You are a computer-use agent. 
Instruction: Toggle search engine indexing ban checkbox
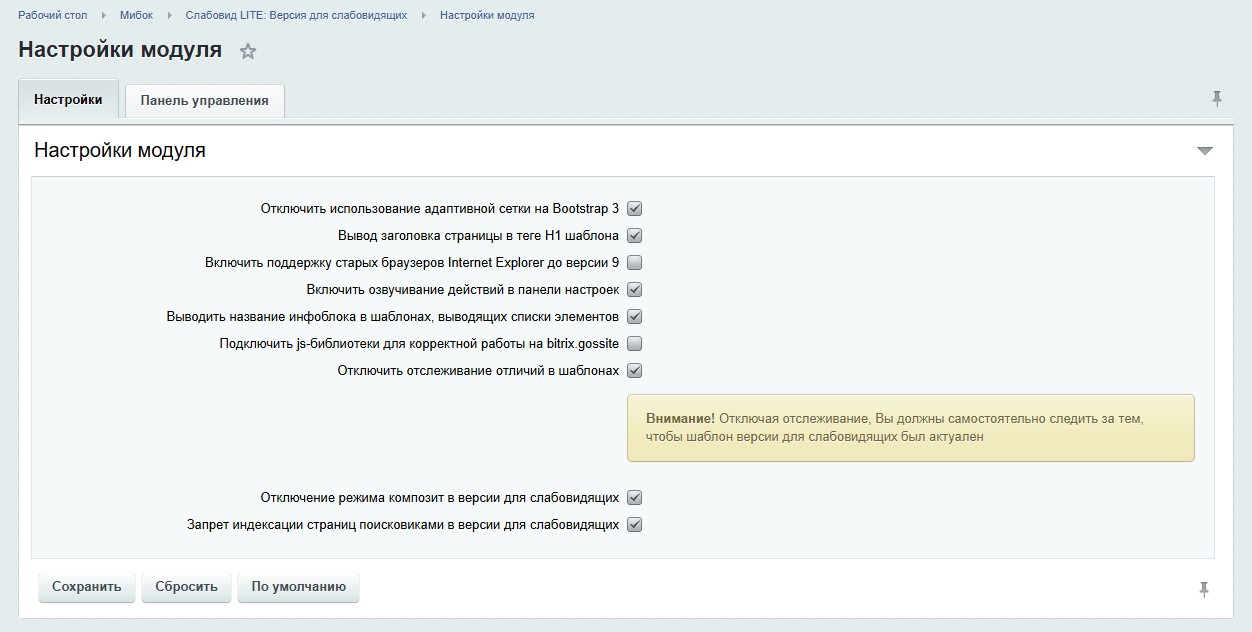point(634,525)
